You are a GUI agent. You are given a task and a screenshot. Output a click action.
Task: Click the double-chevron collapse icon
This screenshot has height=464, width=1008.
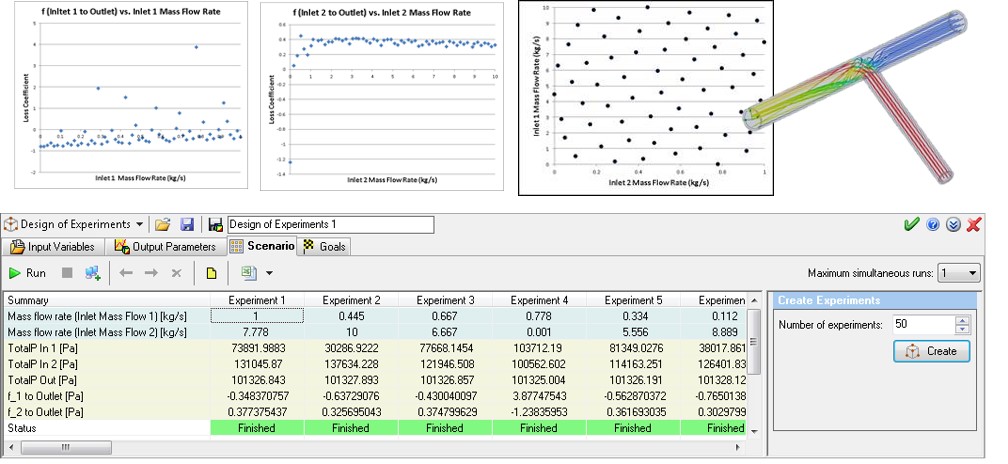(x=953, y=224)
